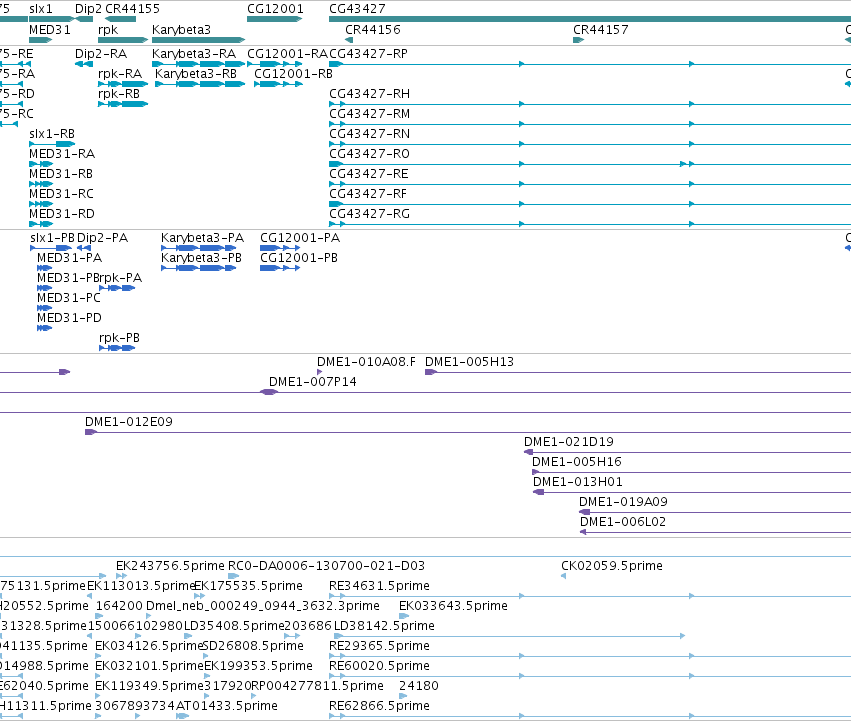
Task: Select the rpk-RB transcript label
Action: [x=119, y=94]
